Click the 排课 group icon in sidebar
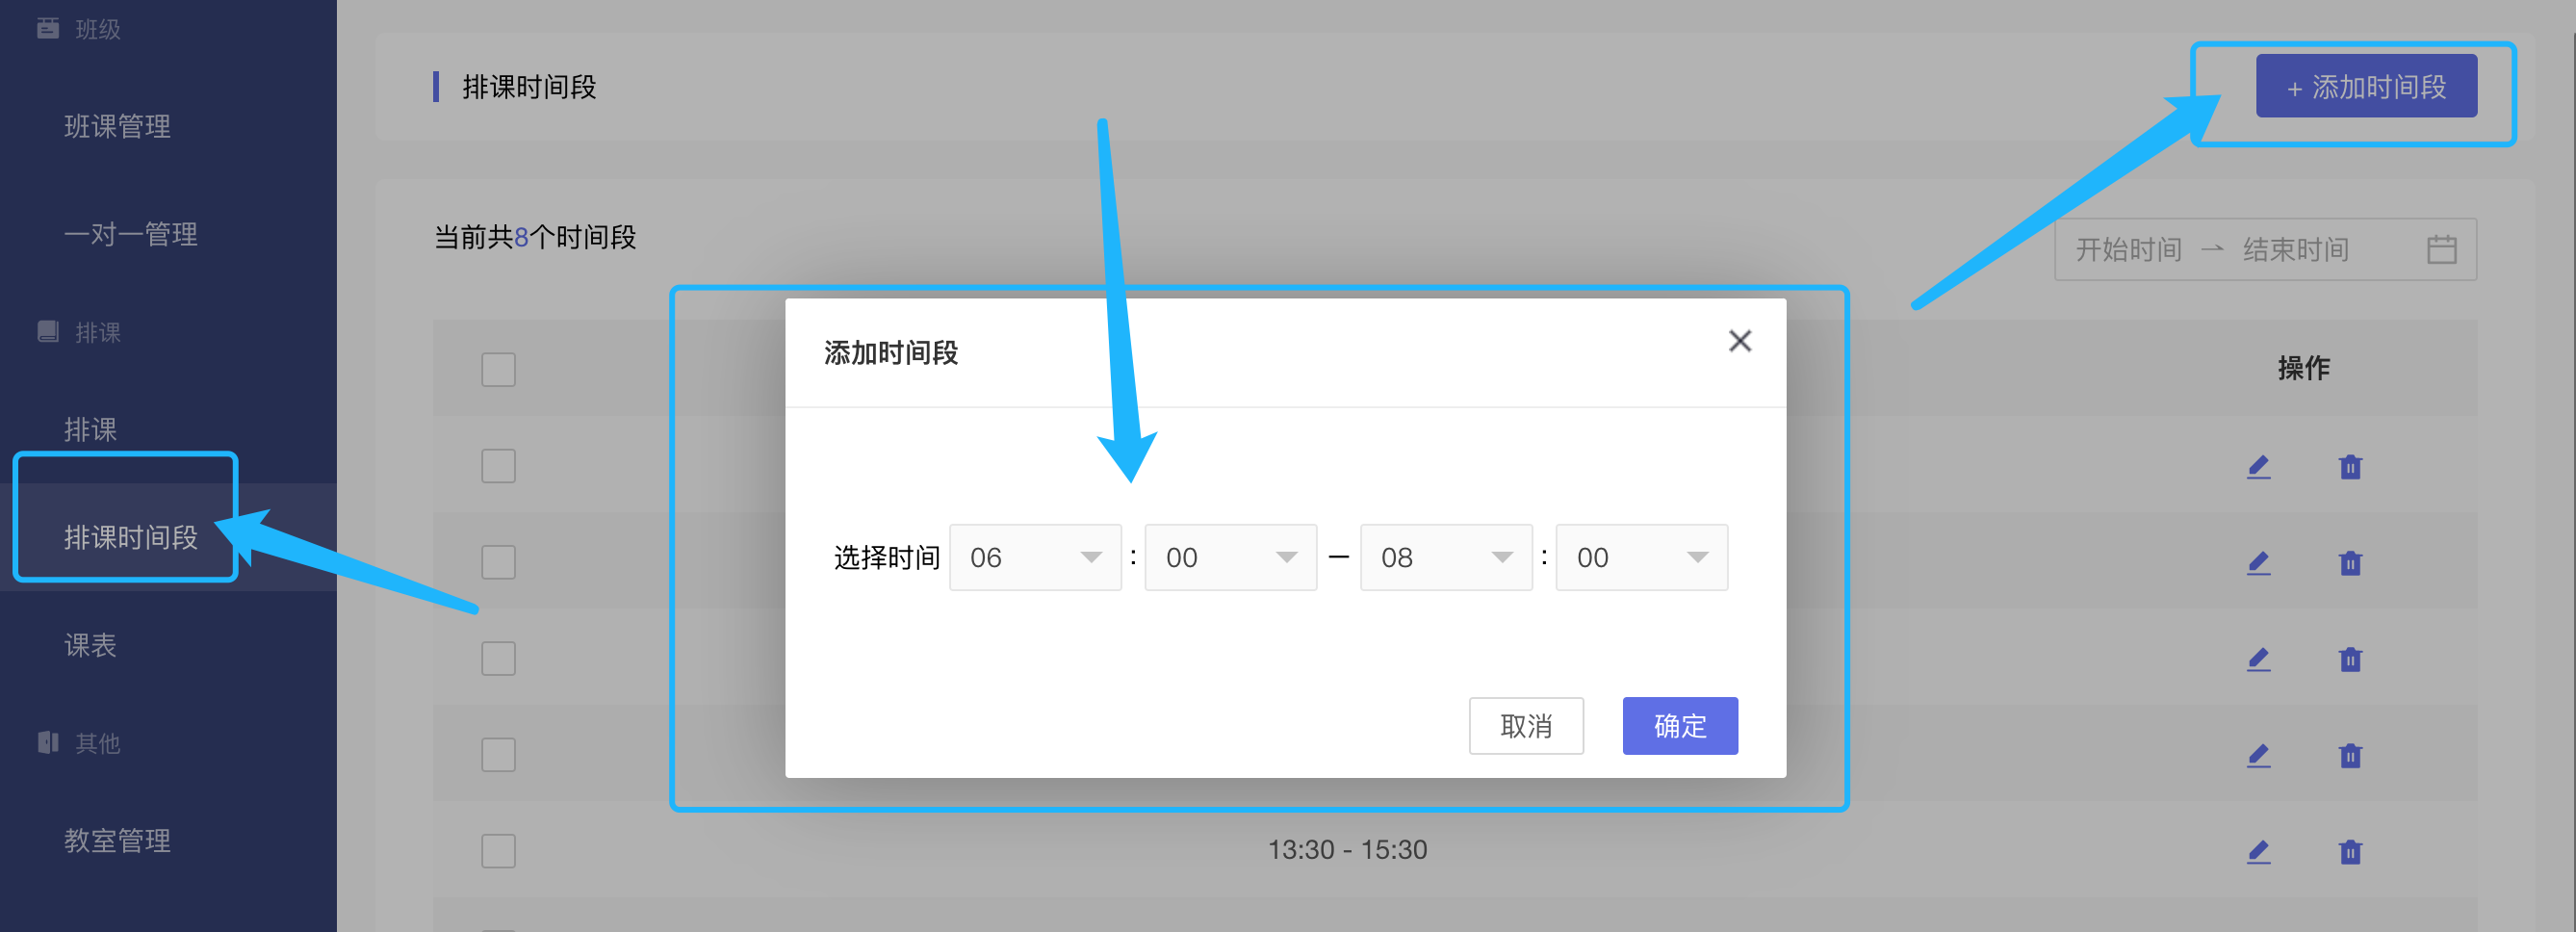The height and width of the screenshot is (932, 2576). [47, 331]
